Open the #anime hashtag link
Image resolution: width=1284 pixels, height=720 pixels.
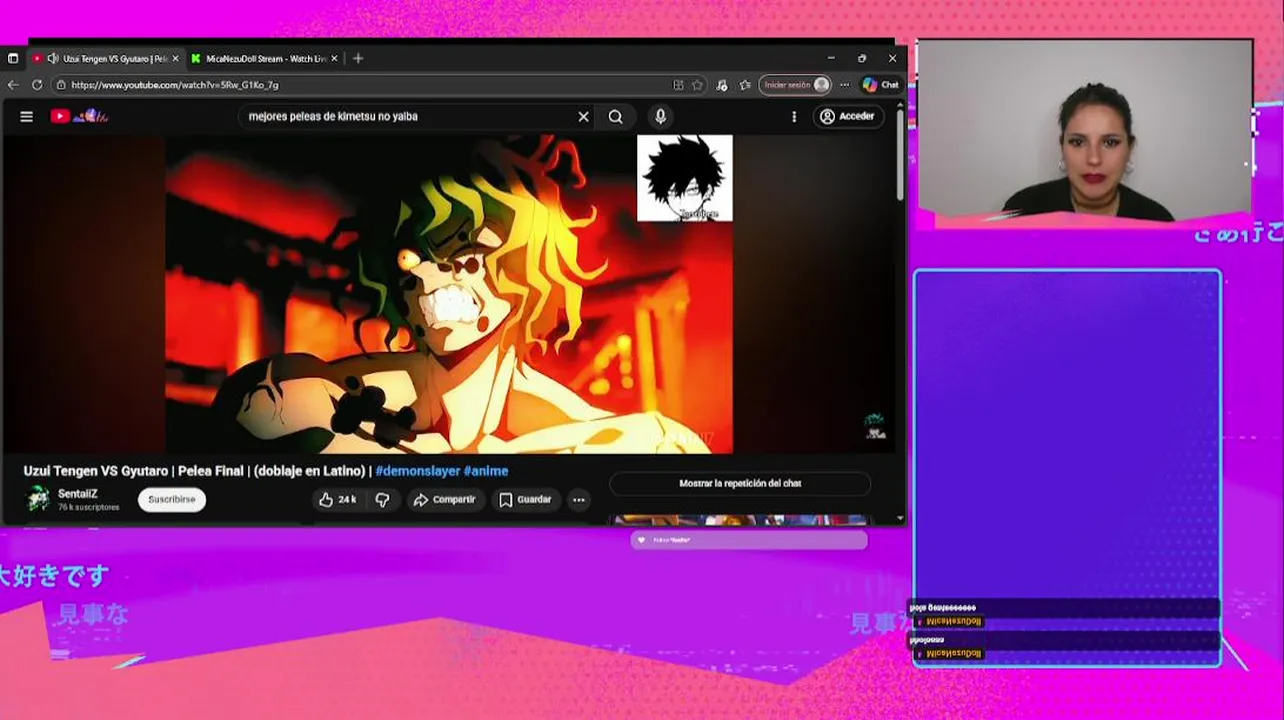click(x=486, y=471)
